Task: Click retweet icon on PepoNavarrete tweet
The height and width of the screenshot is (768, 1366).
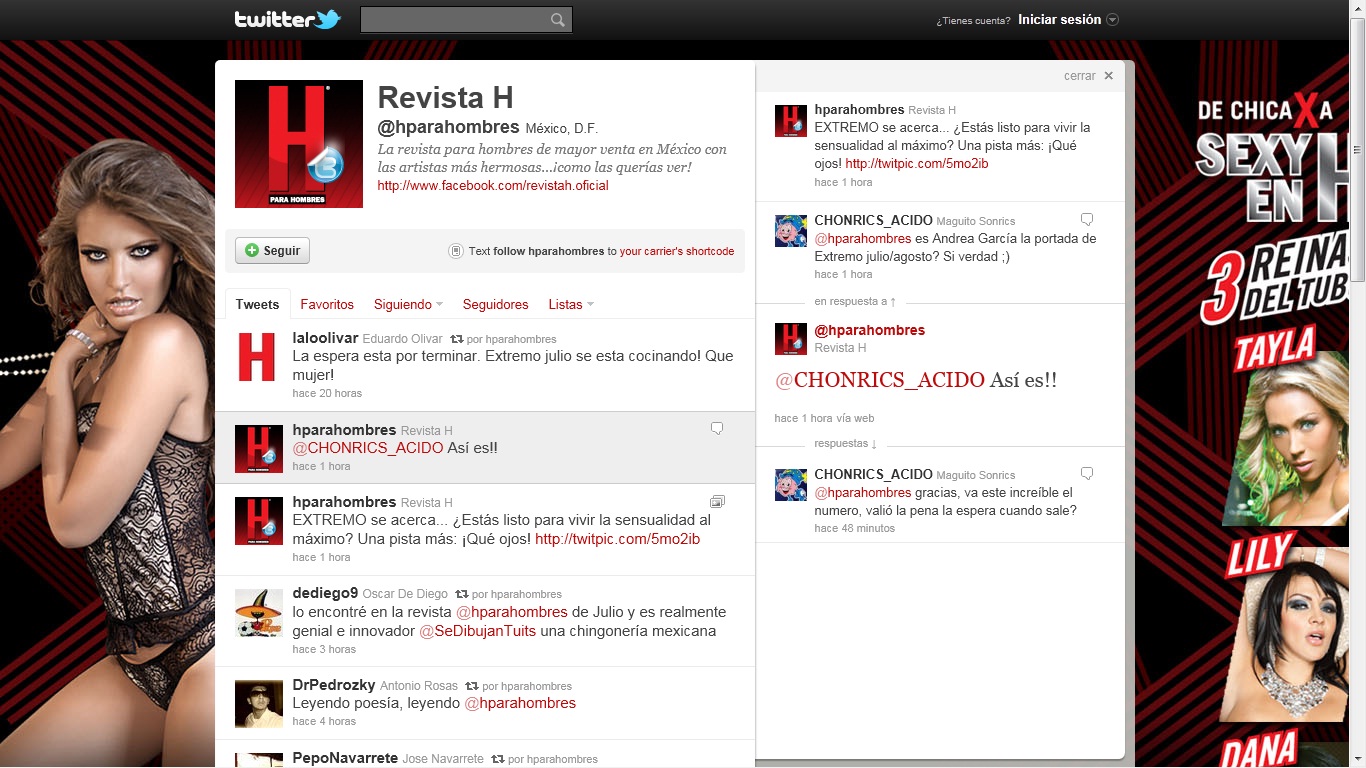Action: pyautogui.click(x=497, y=759)
